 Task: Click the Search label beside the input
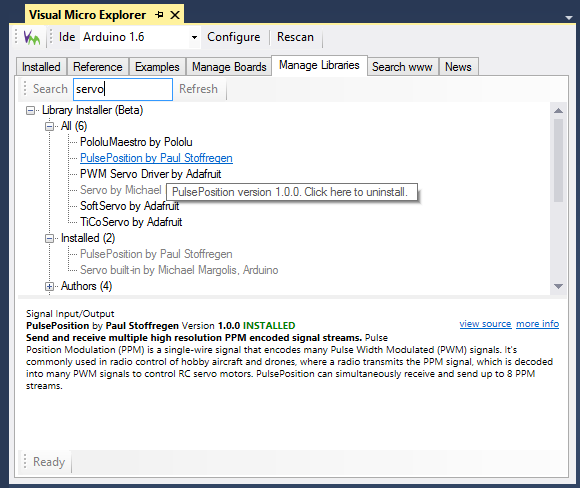pyautogui.click(x=50, y=89)
